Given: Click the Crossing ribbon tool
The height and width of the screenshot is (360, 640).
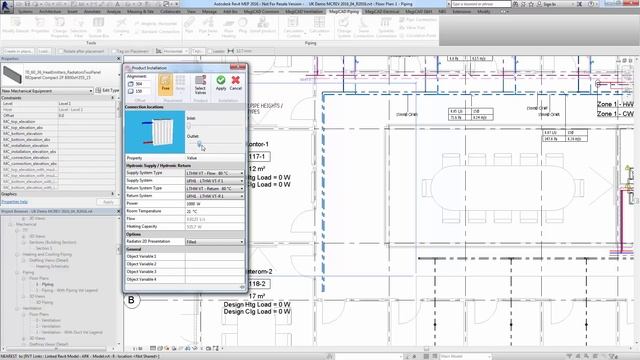Looking at the screenshot, I should (121, 27).
